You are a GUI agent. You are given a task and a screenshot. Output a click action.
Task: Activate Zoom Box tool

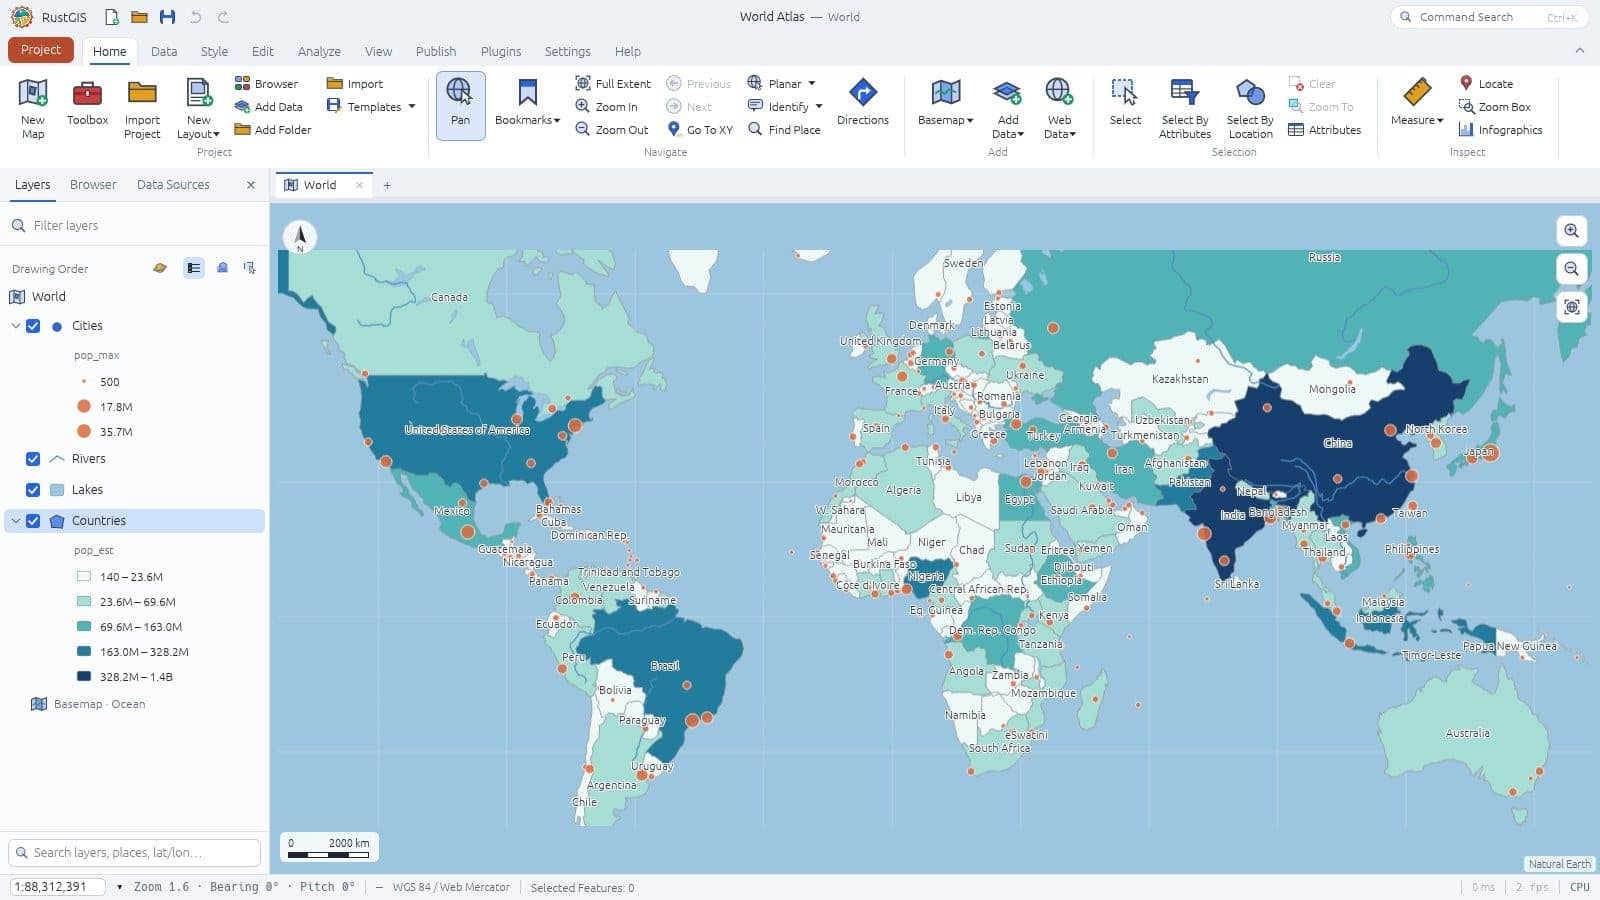[x=1495, y=107]
